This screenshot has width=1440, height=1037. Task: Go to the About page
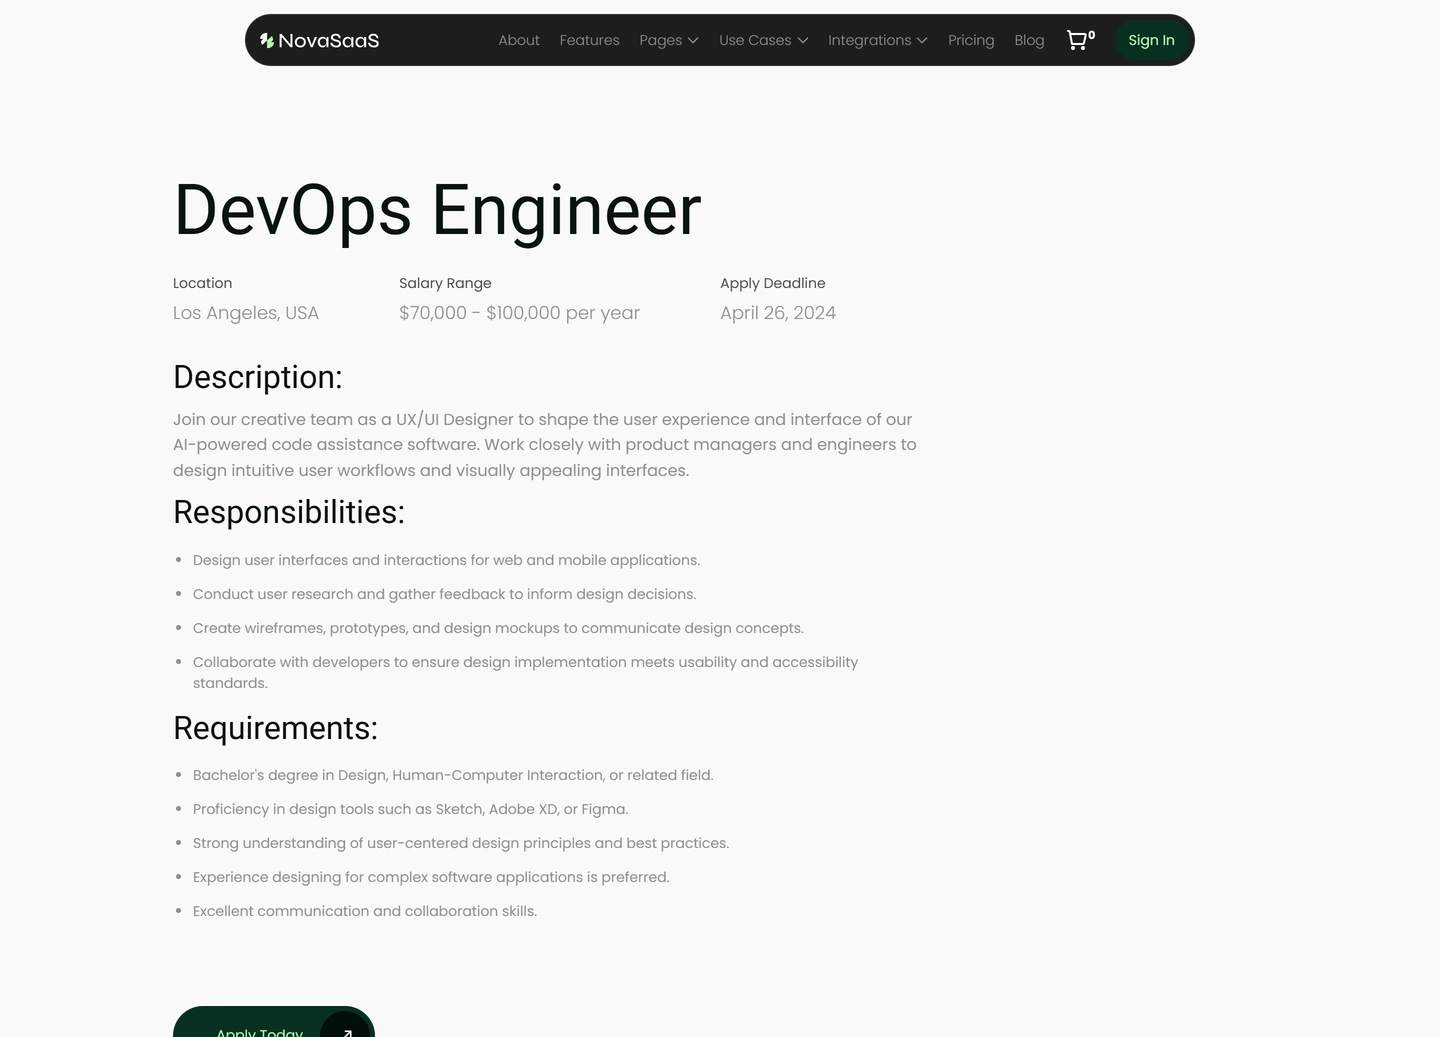pos(519,40)
